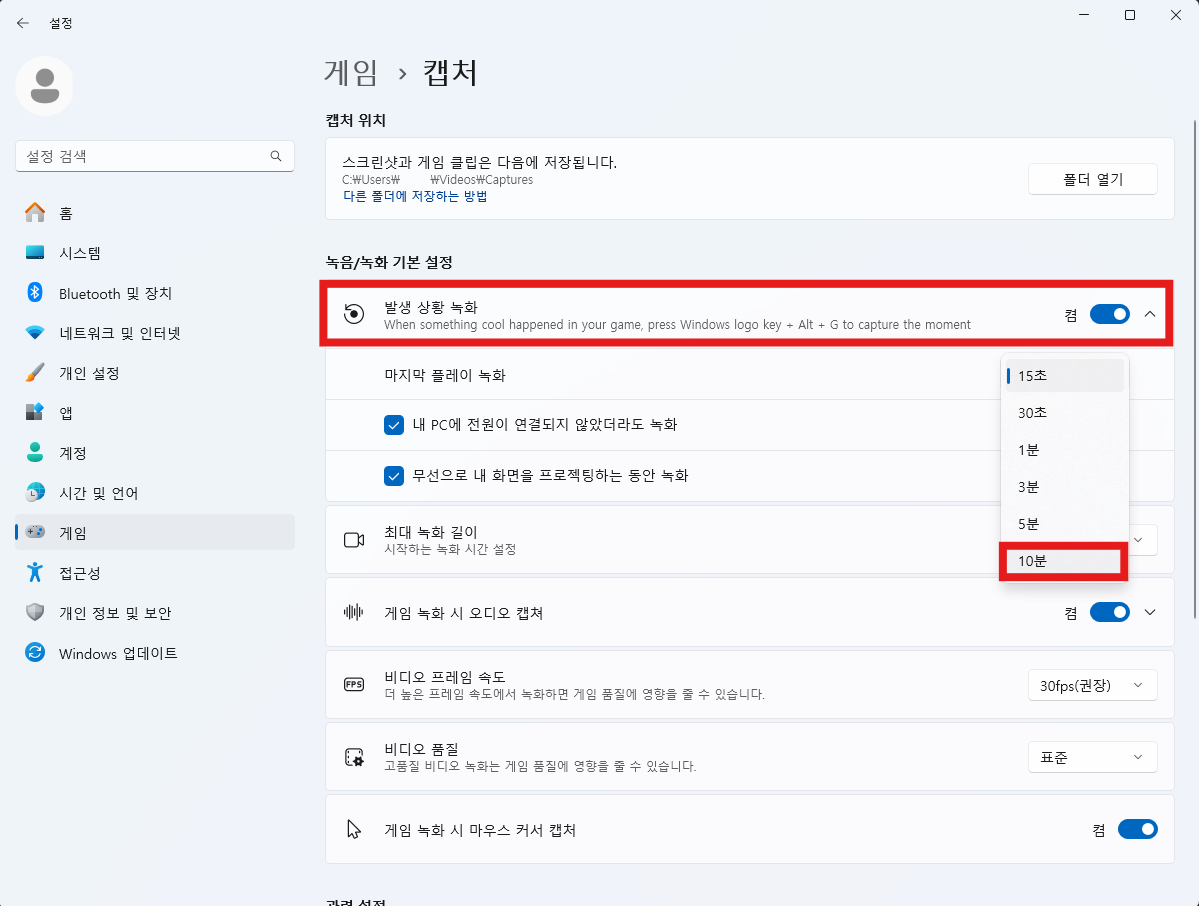Disable 게임 녹화 시 마우스 커서 캡처 toggle
This screenshot has width=1199, height=906.
pyautogui.click(x=1137, y=829)
